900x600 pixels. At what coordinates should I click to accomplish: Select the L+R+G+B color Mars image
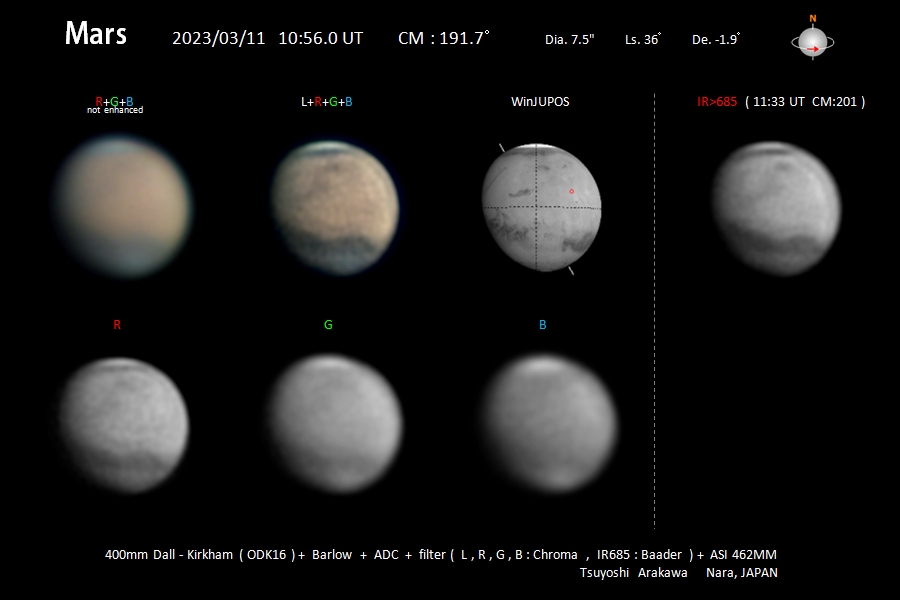pos(335,207)
